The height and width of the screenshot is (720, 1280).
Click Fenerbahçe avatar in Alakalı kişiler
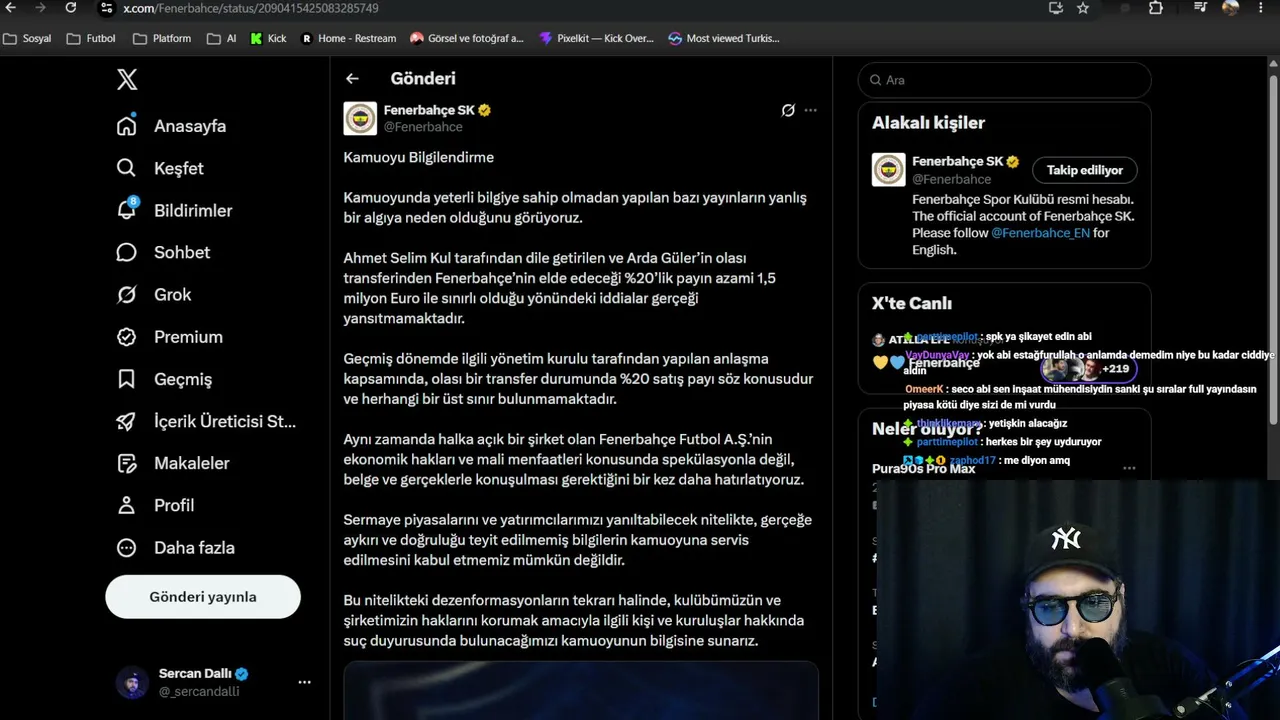click(x=889, y=170)
